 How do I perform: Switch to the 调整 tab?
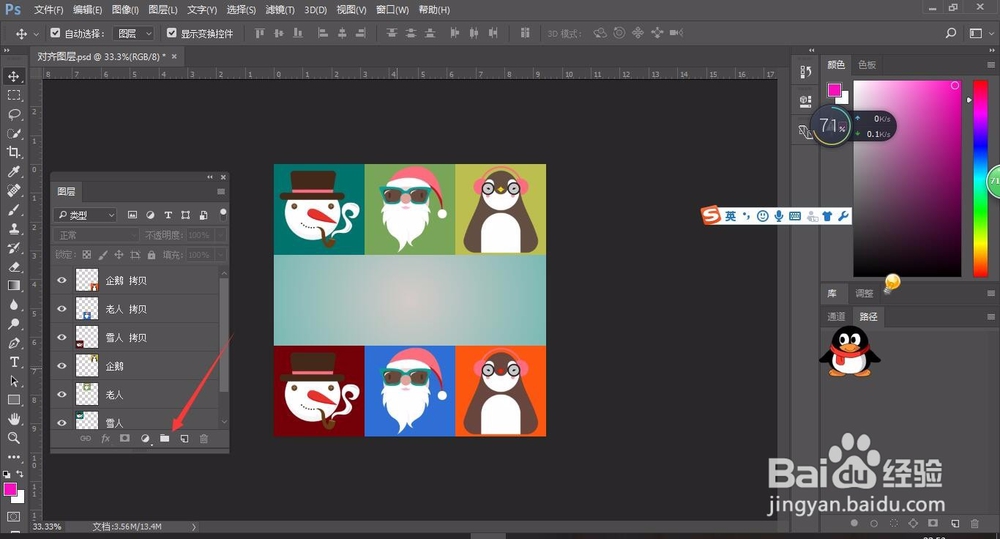pyautogui.click(x=864, y=293)
